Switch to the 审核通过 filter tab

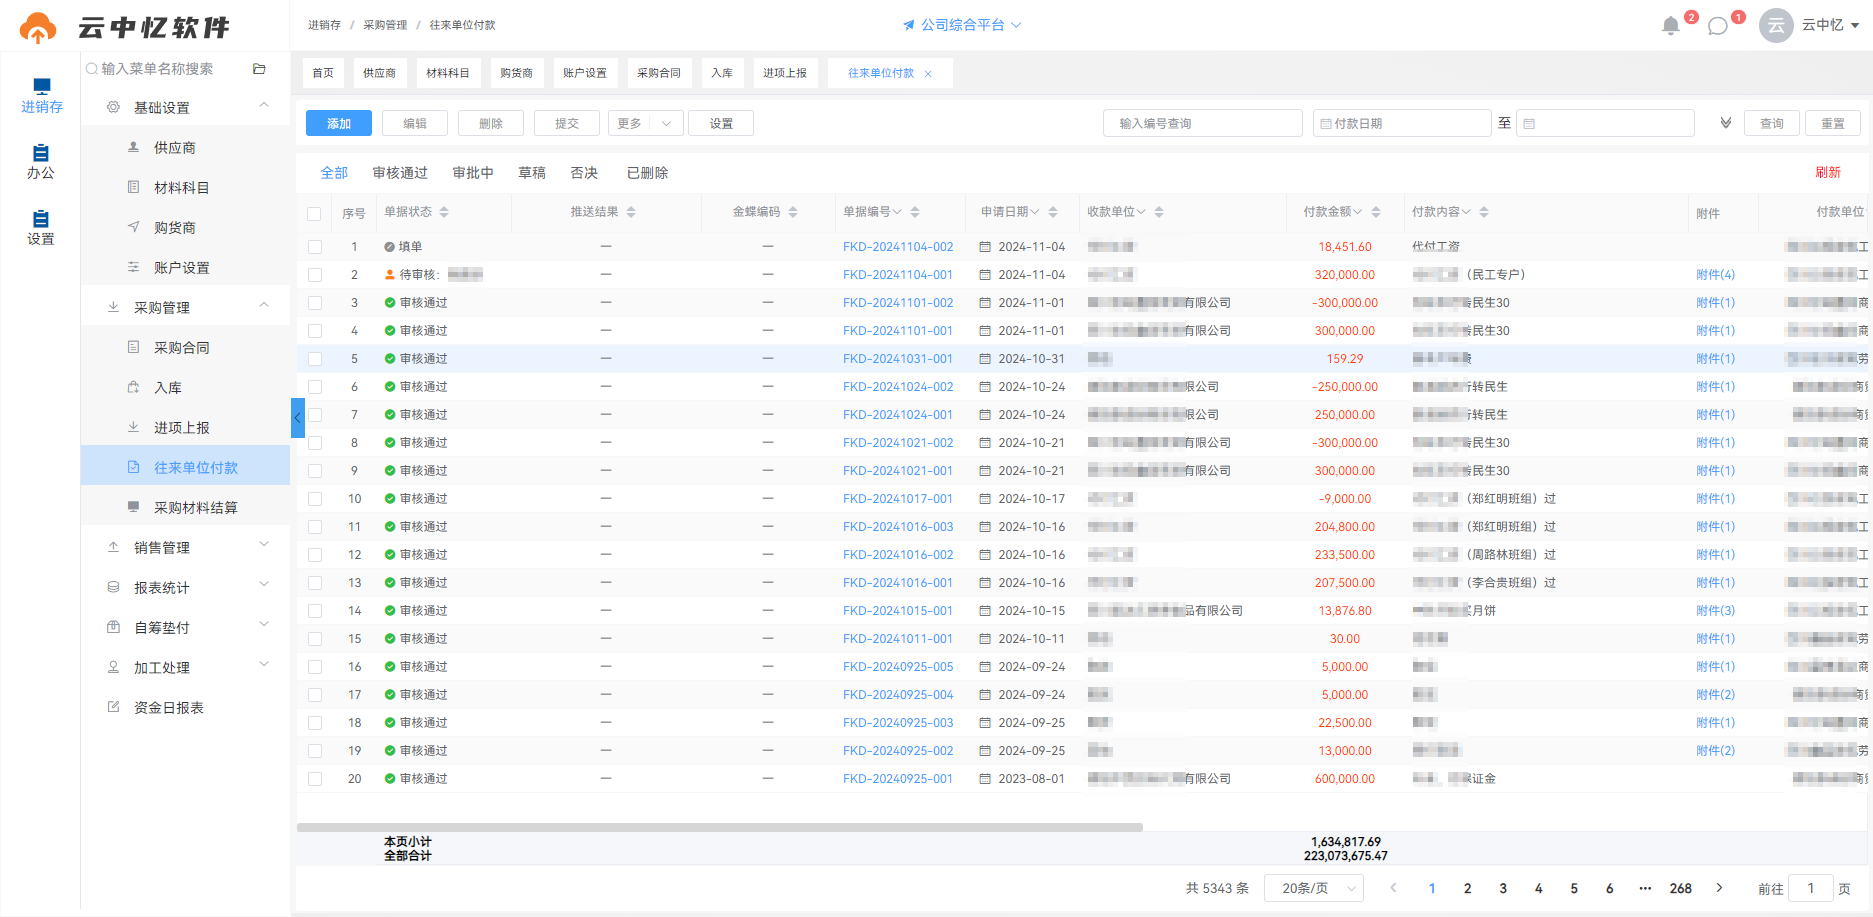coord(400,173)
